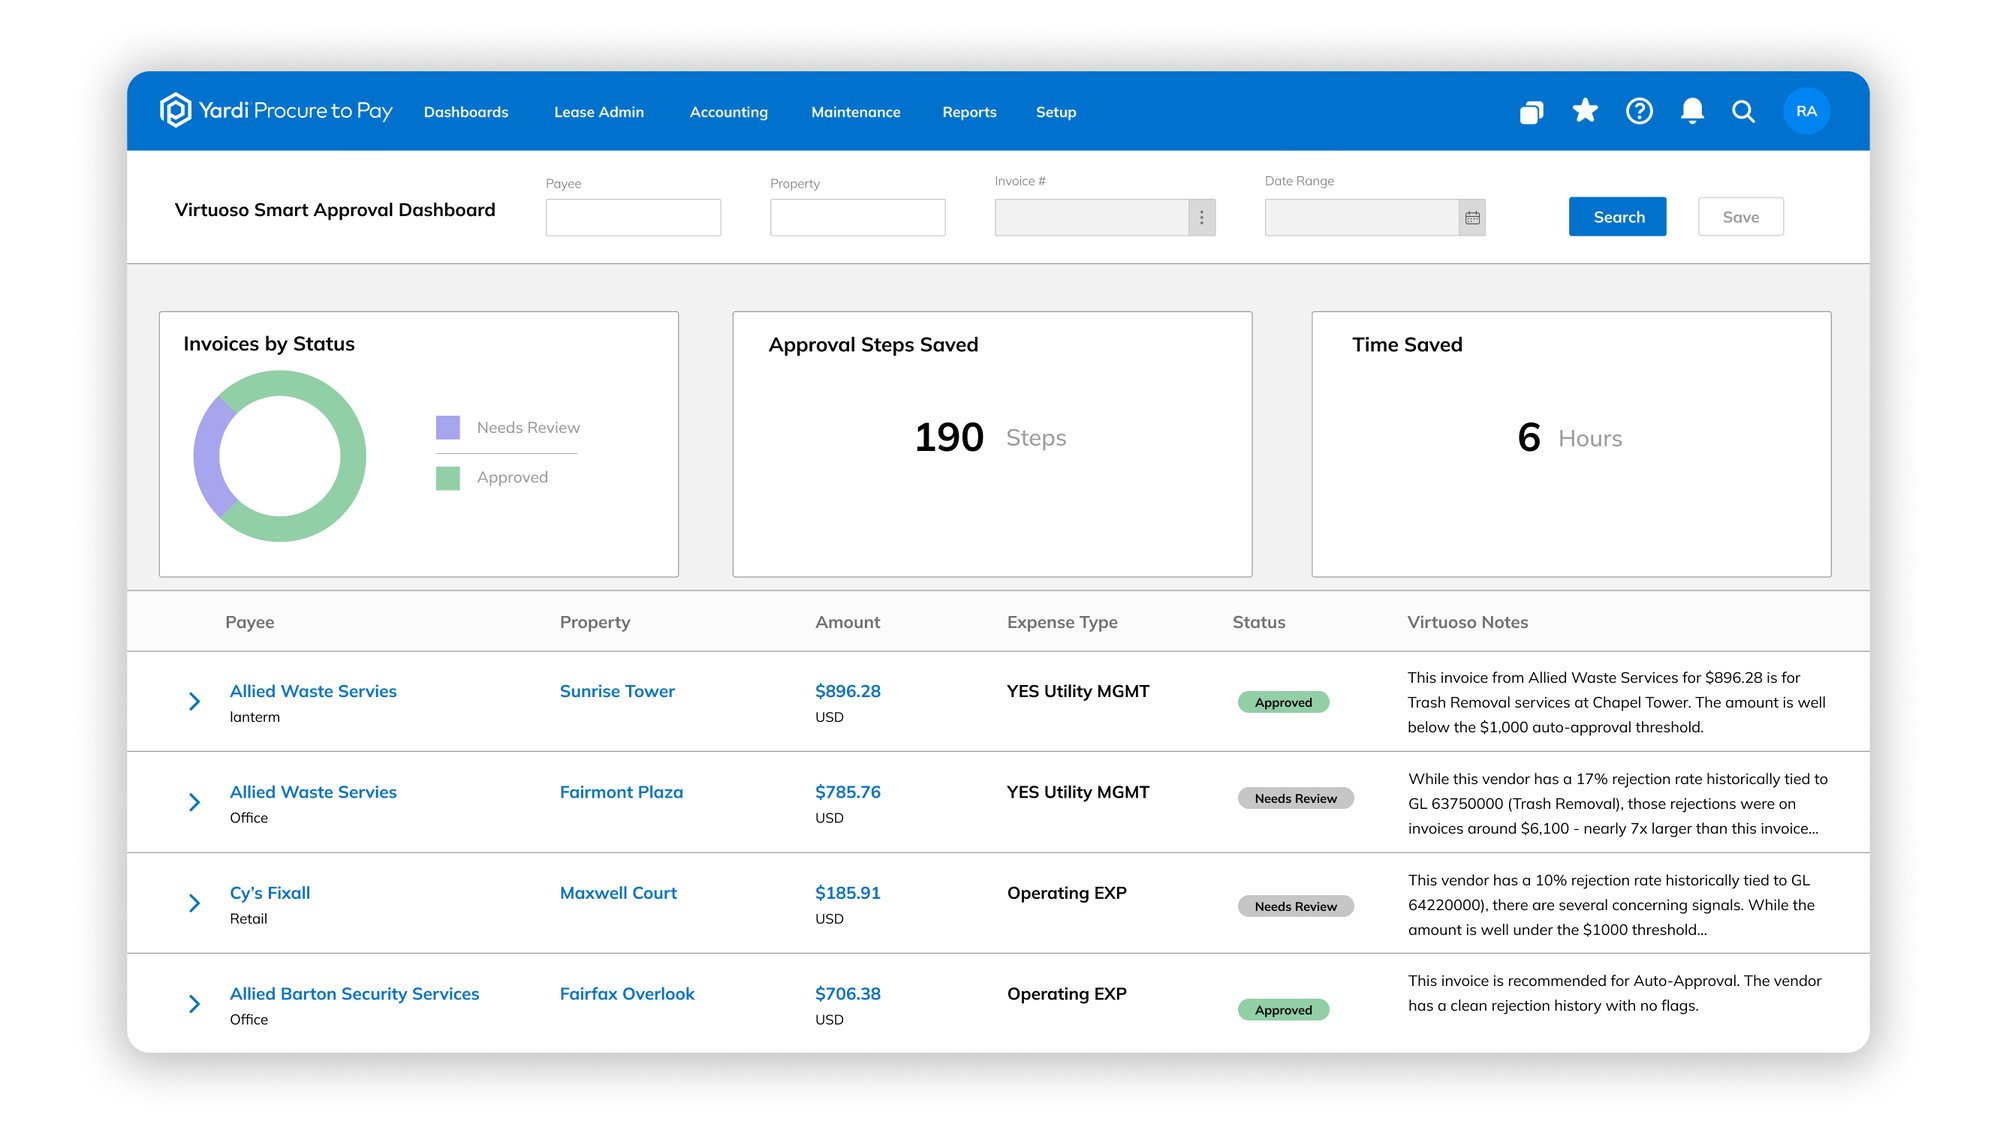Click the Approval Steps Saved card title
Viewport: 2000px width, 1124px height.
point(873,345)
